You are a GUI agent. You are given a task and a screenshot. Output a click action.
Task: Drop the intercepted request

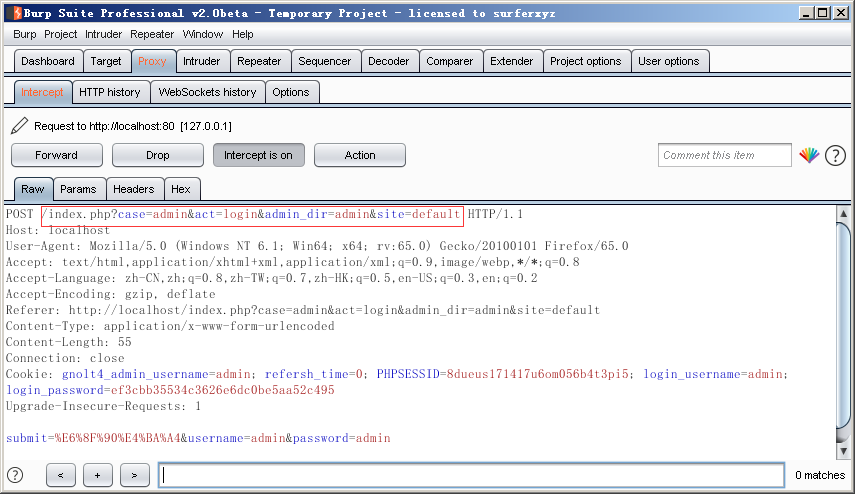point(158,155)
